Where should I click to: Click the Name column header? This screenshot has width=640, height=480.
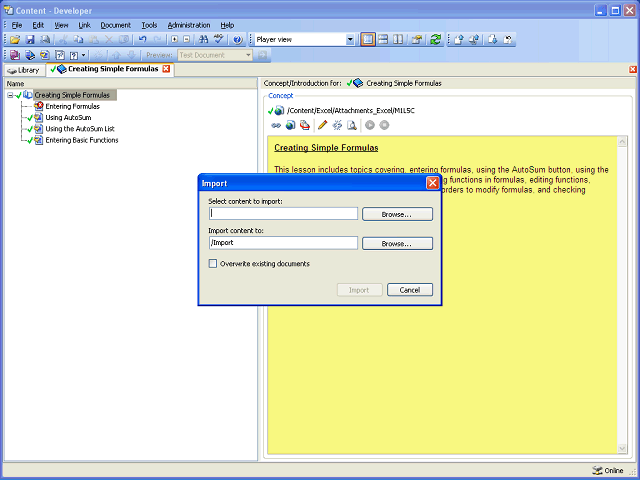pyautogui.click(x=131, y=84)
